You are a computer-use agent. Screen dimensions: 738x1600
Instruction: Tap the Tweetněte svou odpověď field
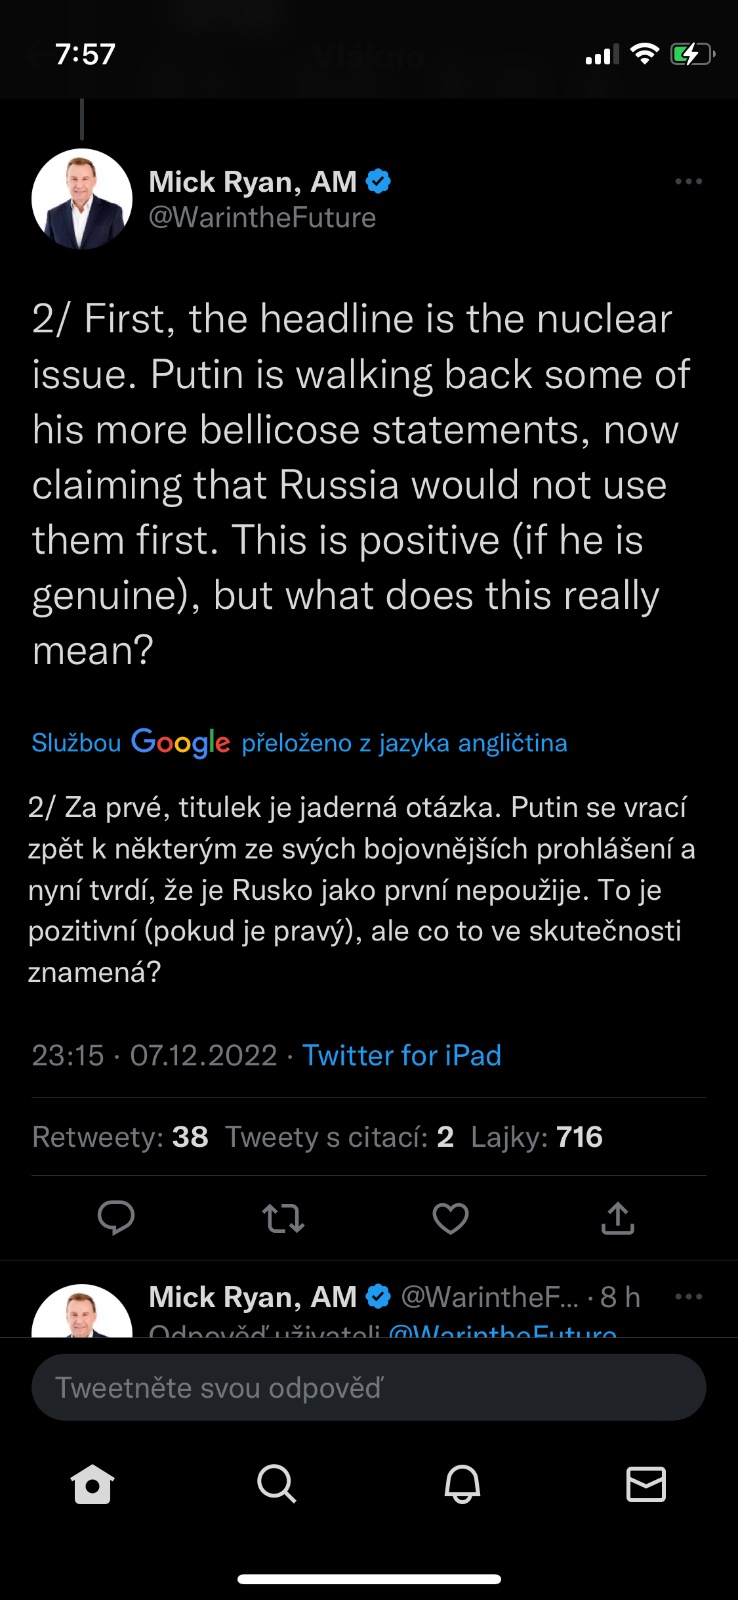pyautogui.click(x=368, y=1387)
